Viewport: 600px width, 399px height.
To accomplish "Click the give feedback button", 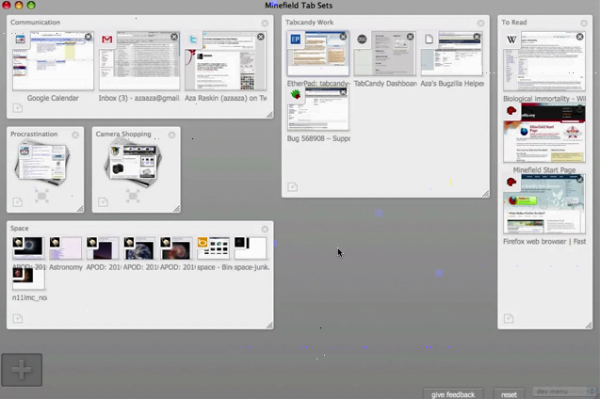I will click(453, 394).
